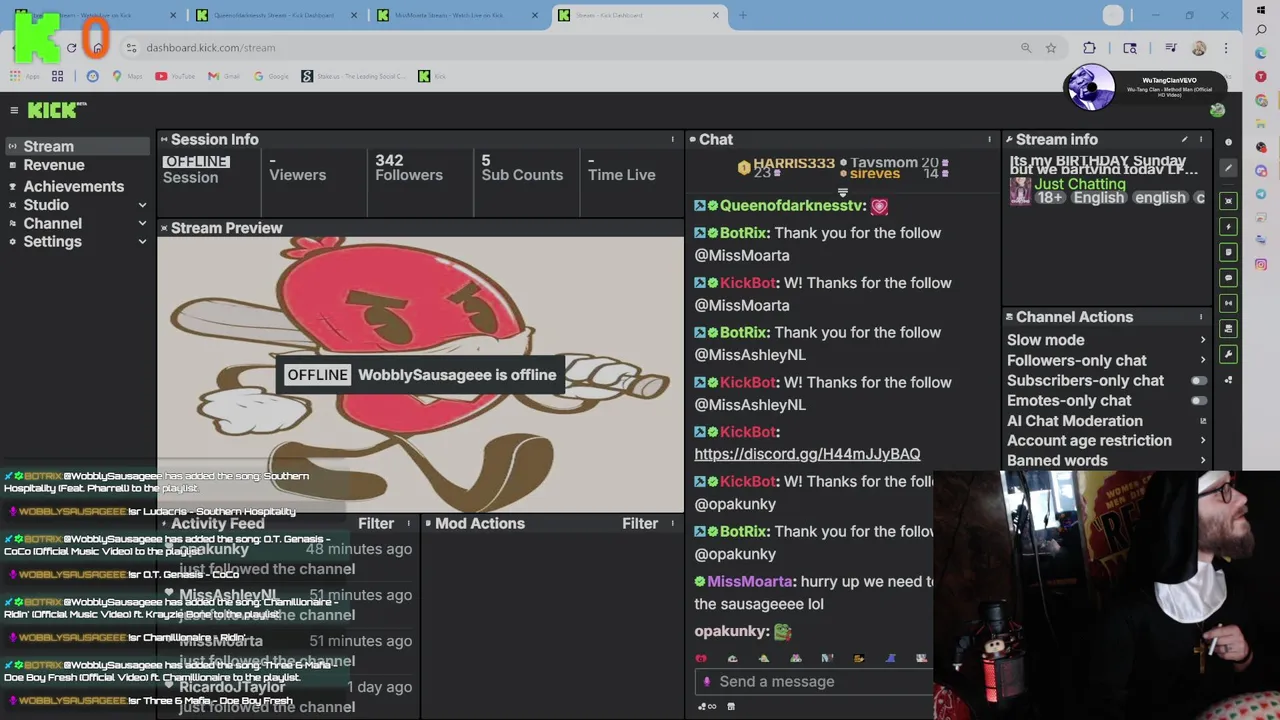The height and width of the screenshot is (720, 1280).
Task: Open Followers-only chat options
Action: 1106,360
